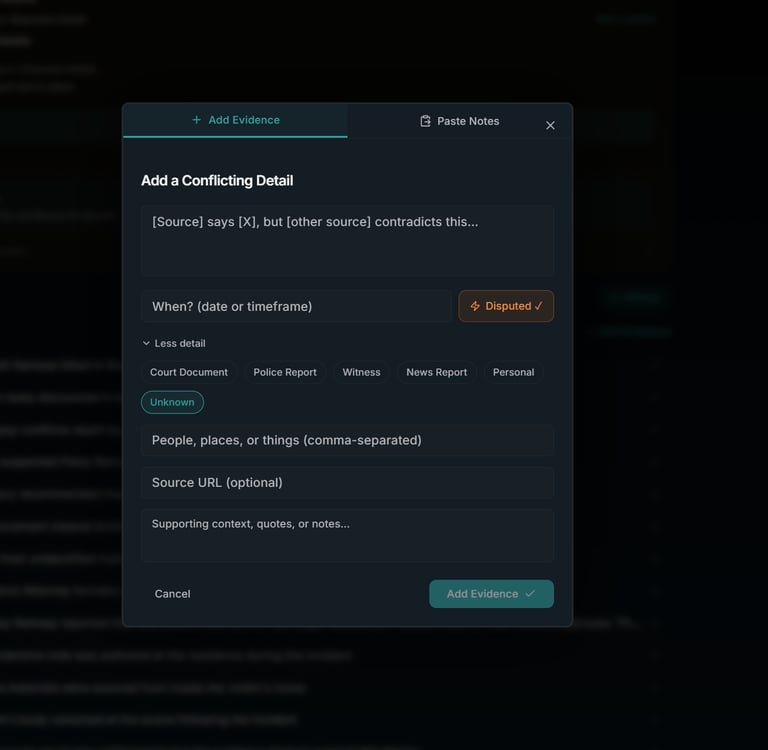Click the lightning bolt Disputed icon
This screenshot has height=750, width=768.
point(475,306)
